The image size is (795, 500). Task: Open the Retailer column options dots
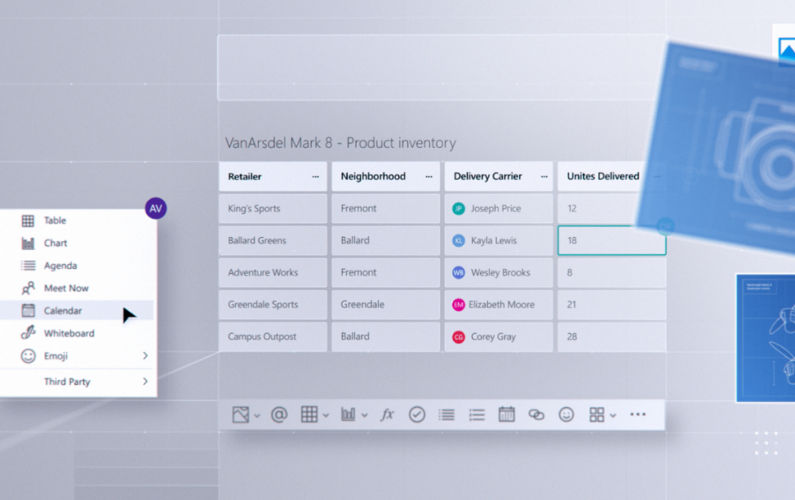[x=316, y=176]
